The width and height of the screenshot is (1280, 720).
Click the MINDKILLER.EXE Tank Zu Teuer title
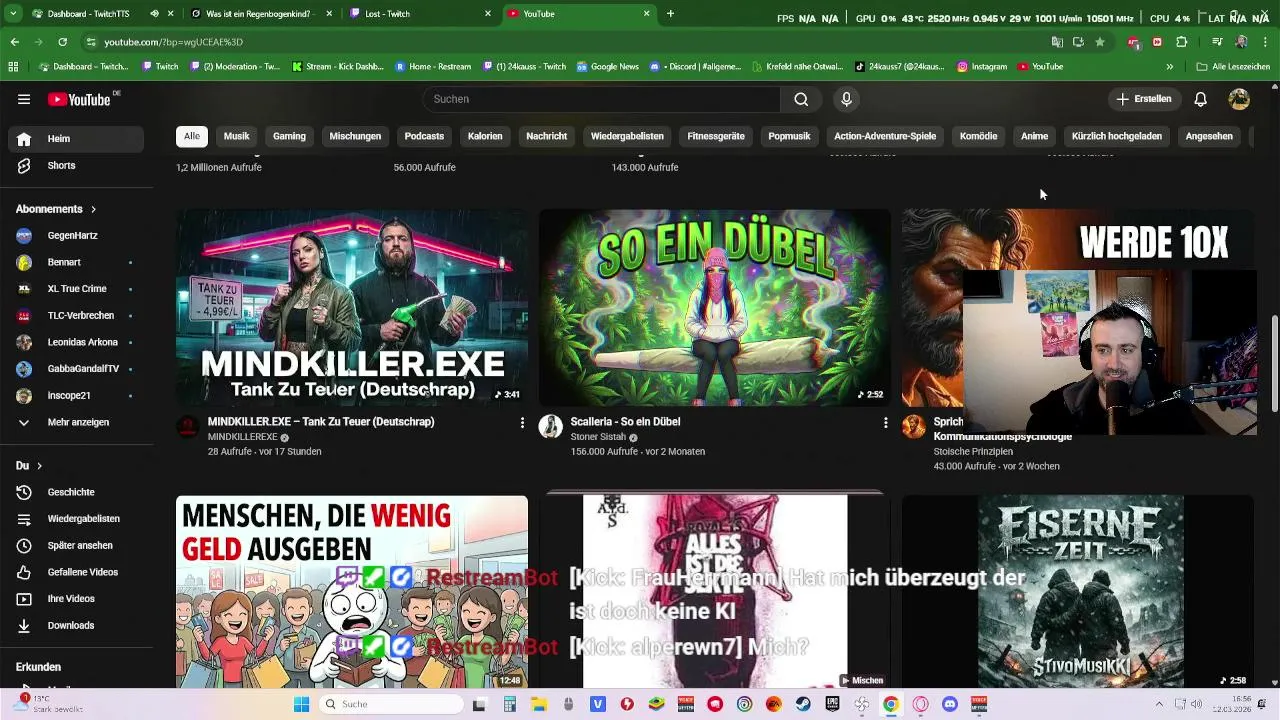point(321,422)
